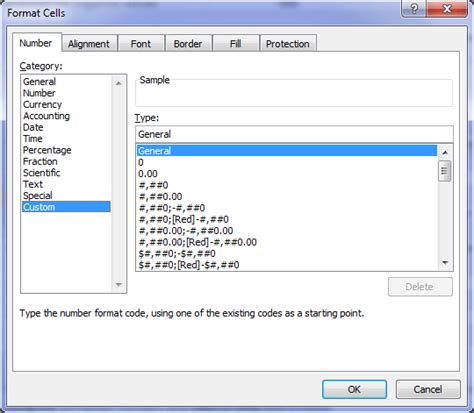Select the Date category

pos(66,127)
